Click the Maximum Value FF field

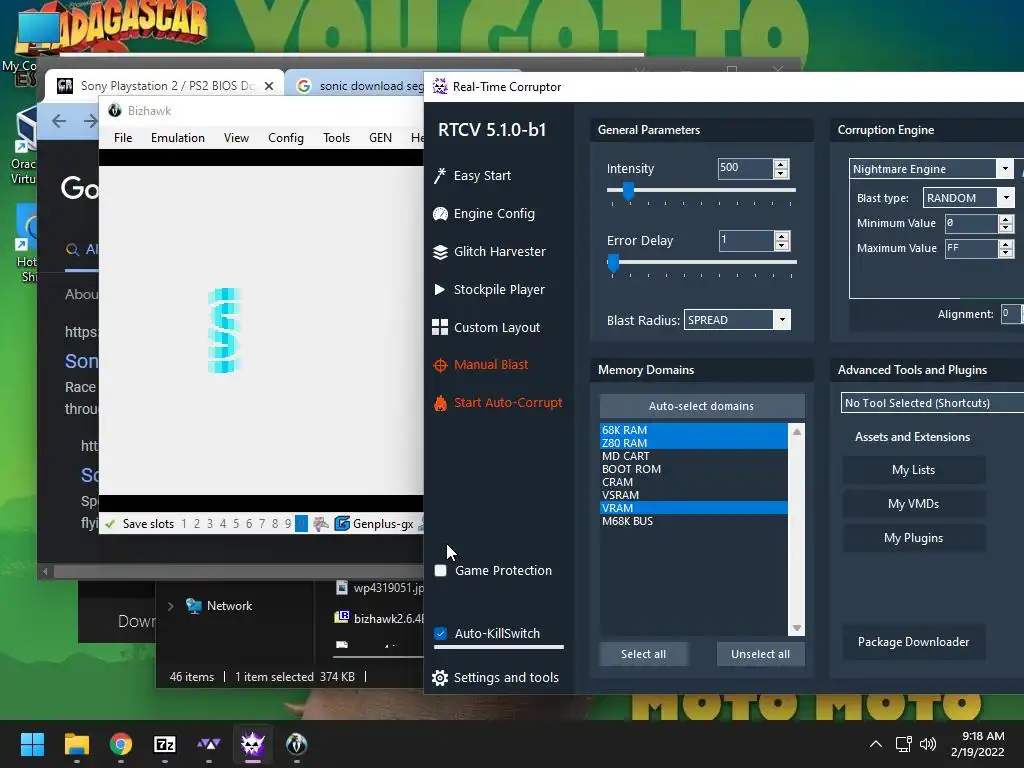971,248
